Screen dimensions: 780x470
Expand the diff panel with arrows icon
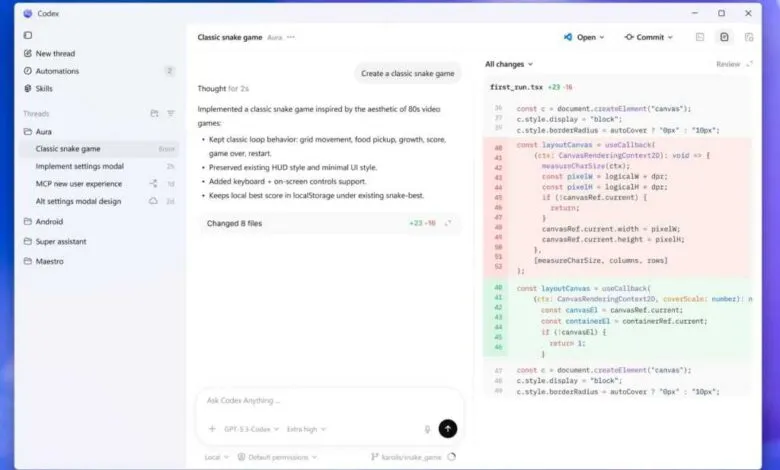coord(750,64)
